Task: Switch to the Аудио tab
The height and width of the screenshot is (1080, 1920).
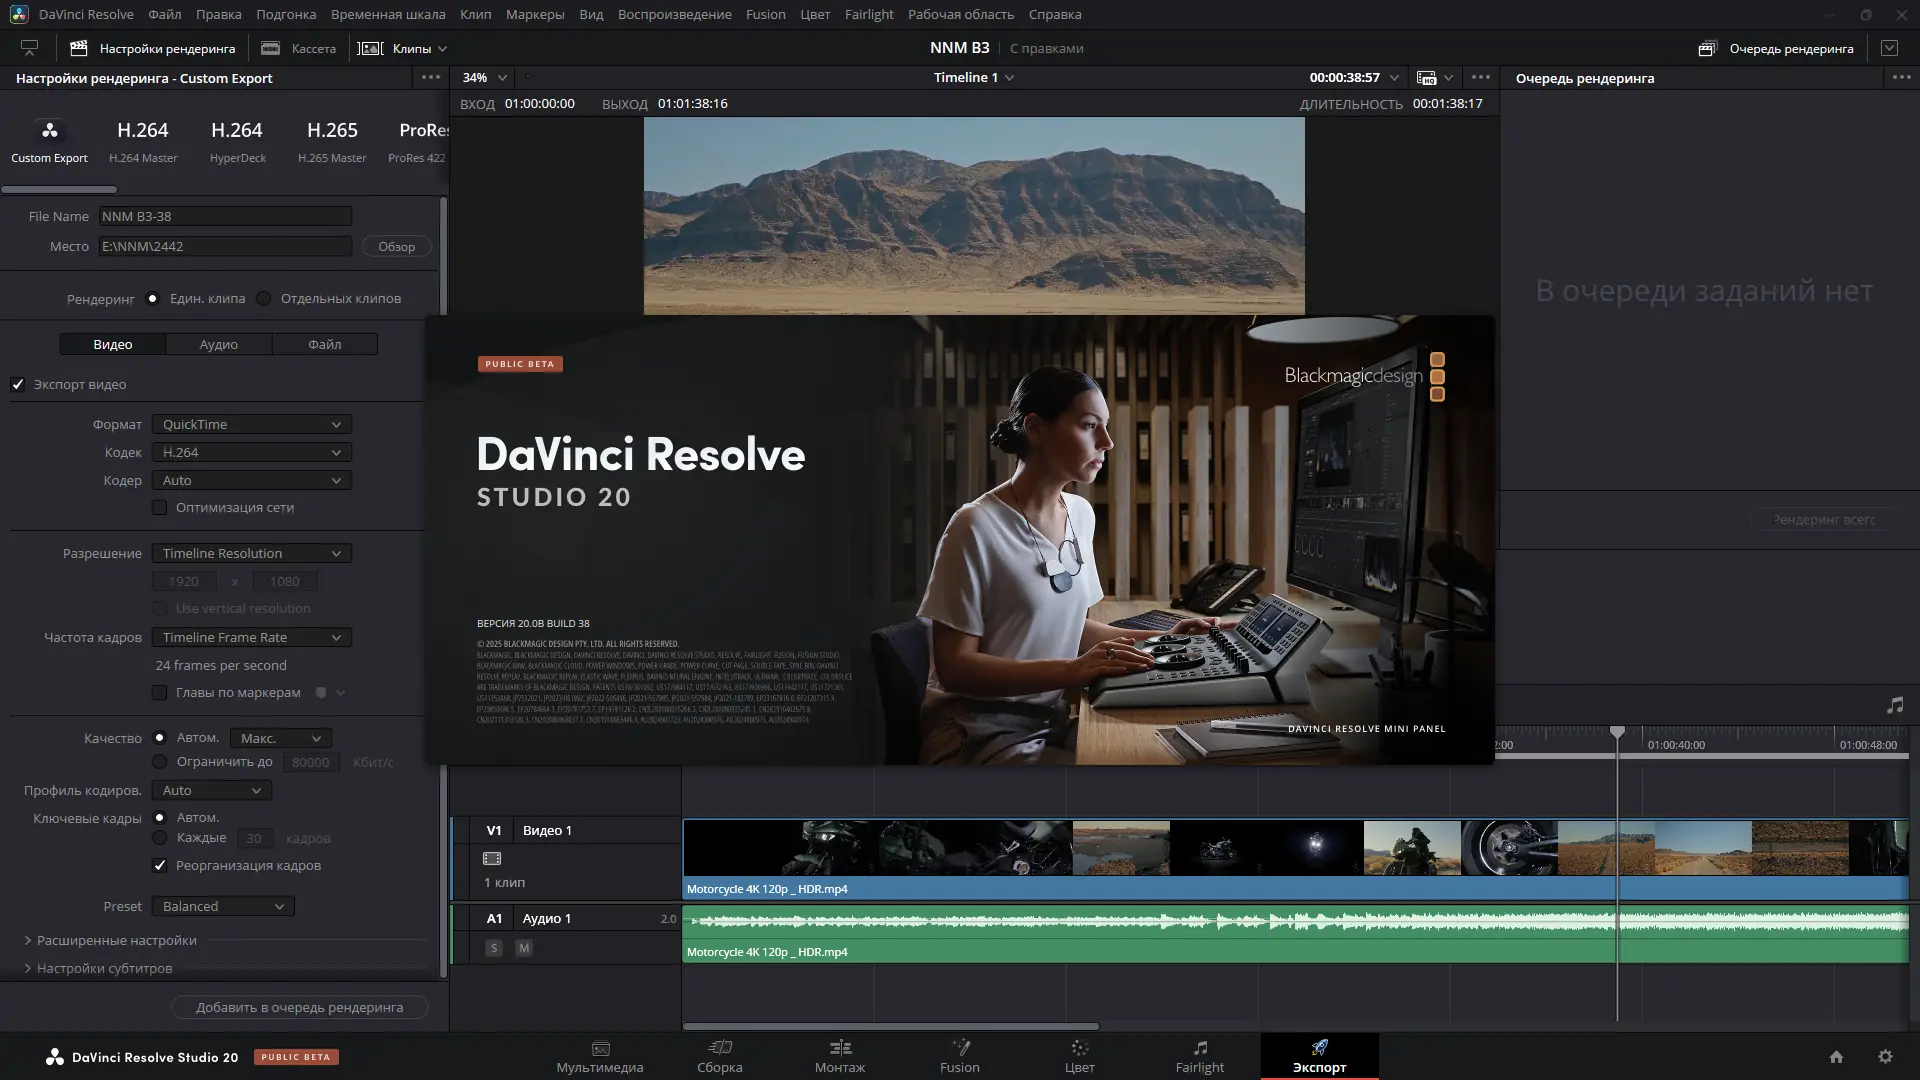Action: pos(218,345)
